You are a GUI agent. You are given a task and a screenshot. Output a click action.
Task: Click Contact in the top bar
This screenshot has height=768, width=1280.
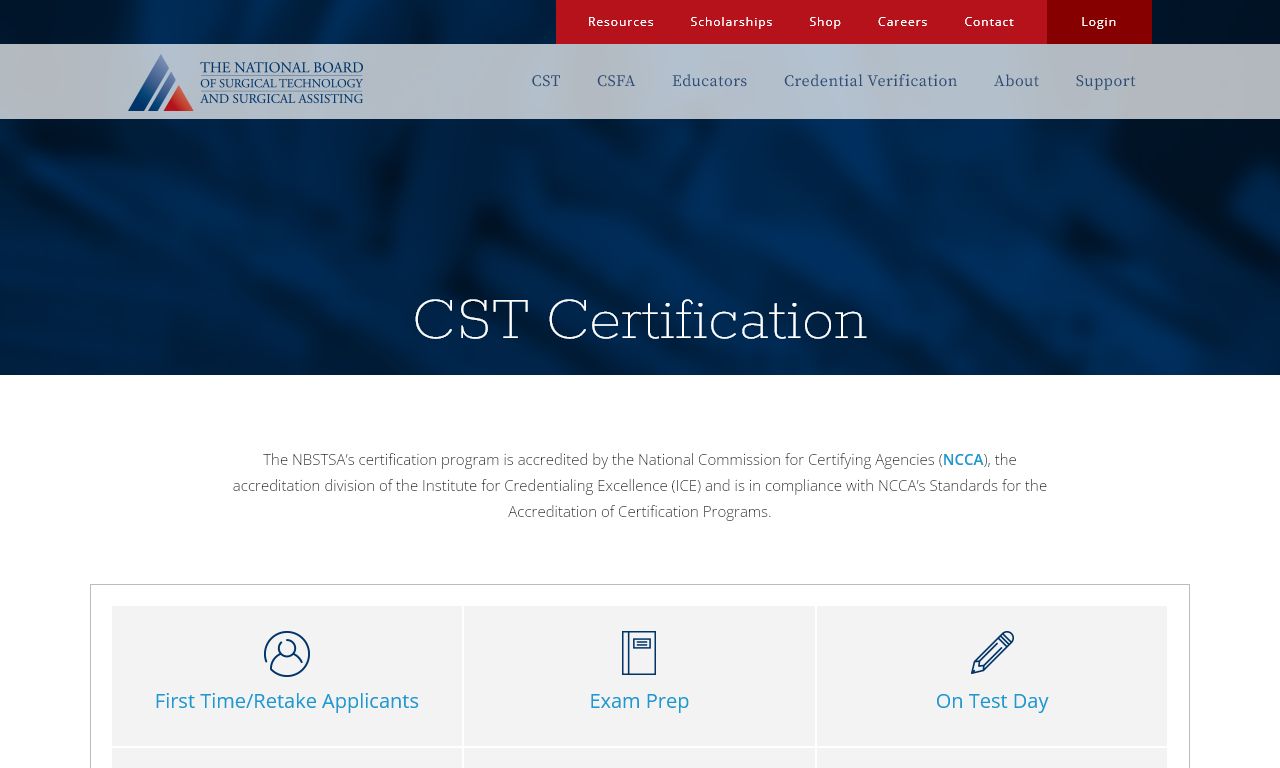(989, 22)
